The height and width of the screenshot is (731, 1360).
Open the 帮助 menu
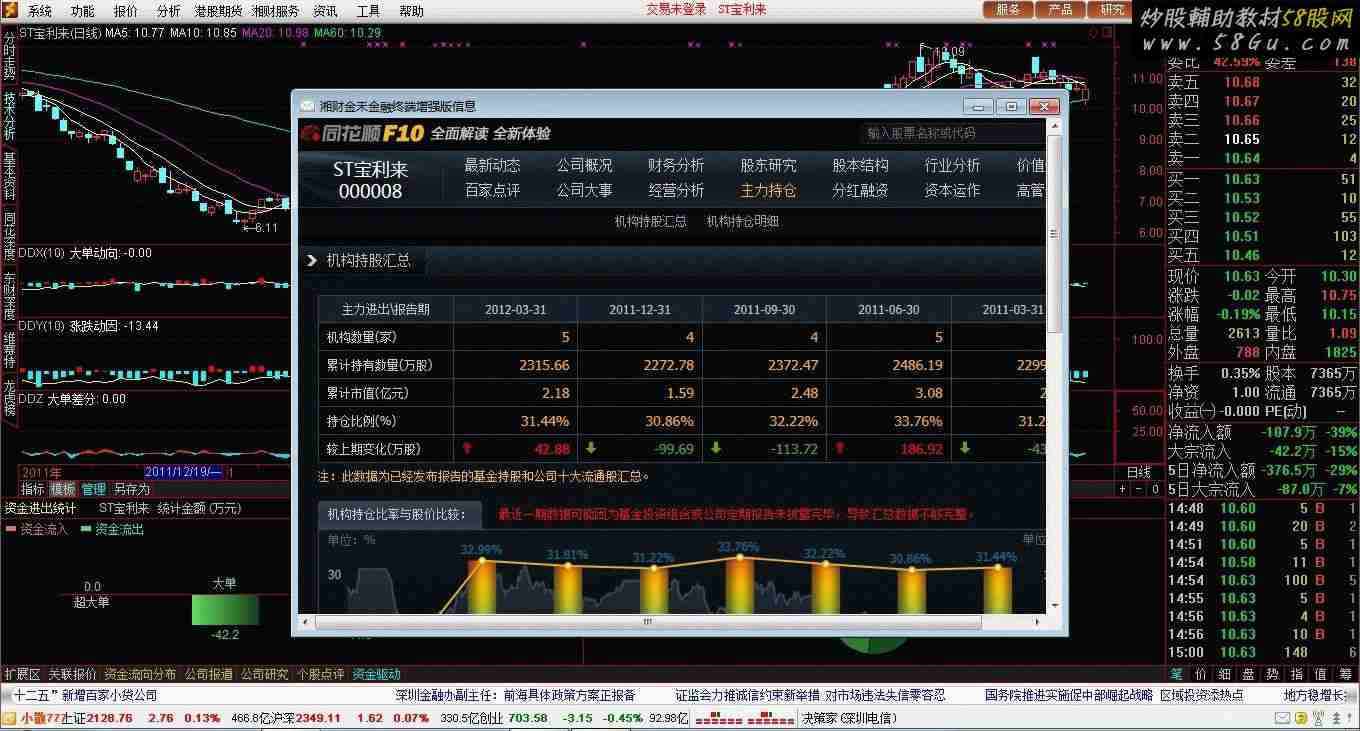411,11
